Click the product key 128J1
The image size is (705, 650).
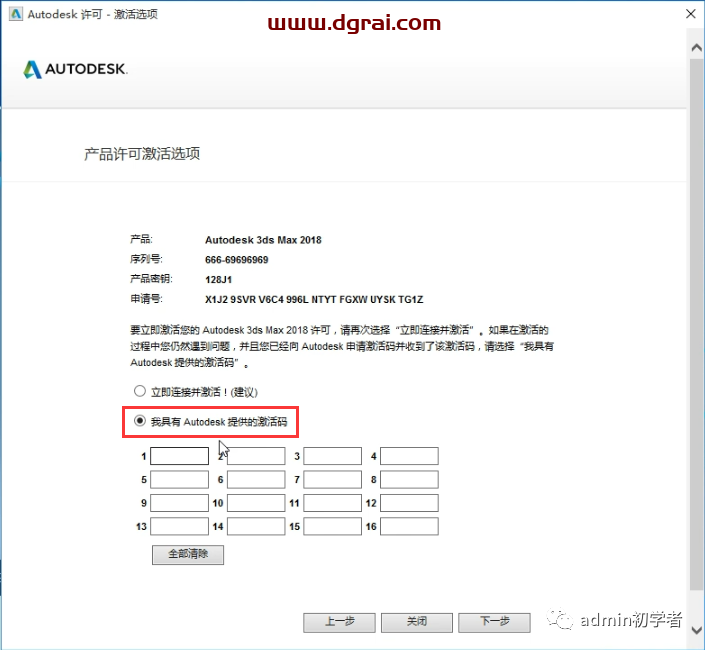219,280
